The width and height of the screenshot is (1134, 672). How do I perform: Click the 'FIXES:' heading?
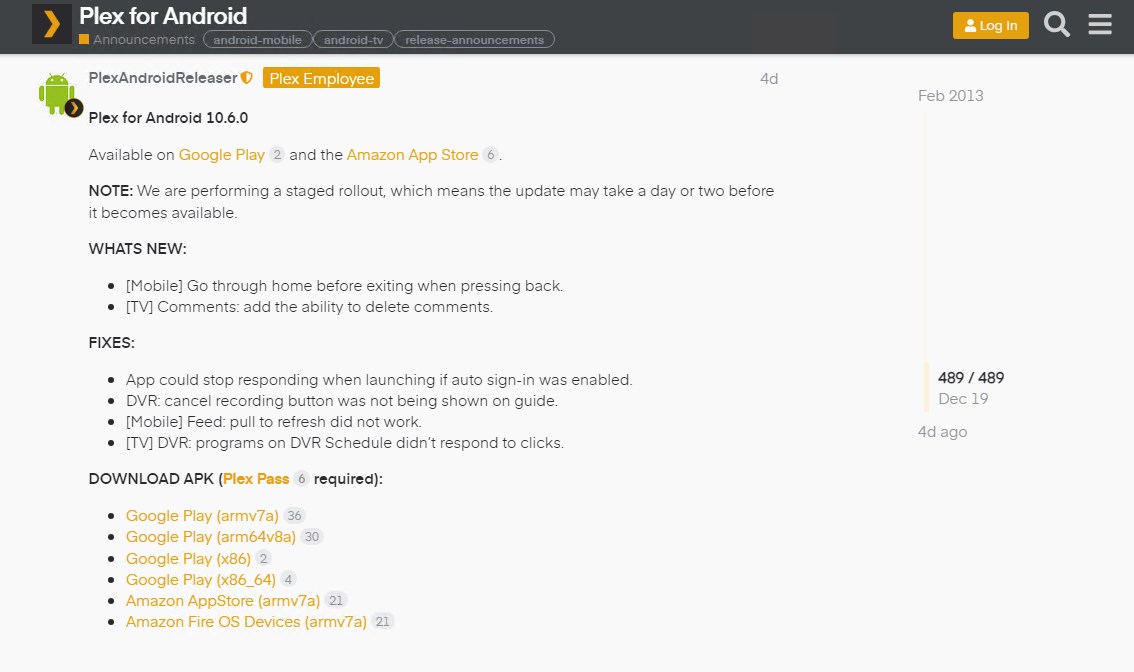pos(111,343)
